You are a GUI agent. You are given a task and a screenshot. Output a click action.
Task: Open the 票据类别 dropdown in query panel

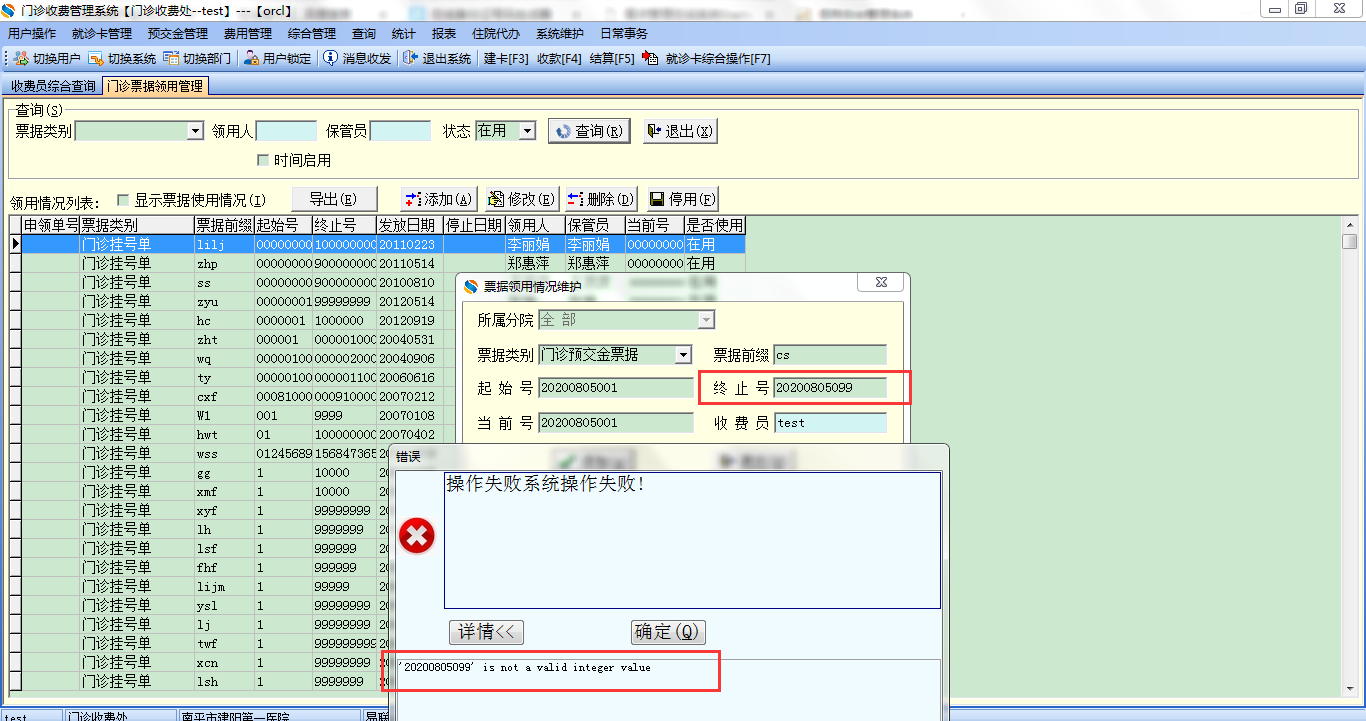tap(195, 131)
